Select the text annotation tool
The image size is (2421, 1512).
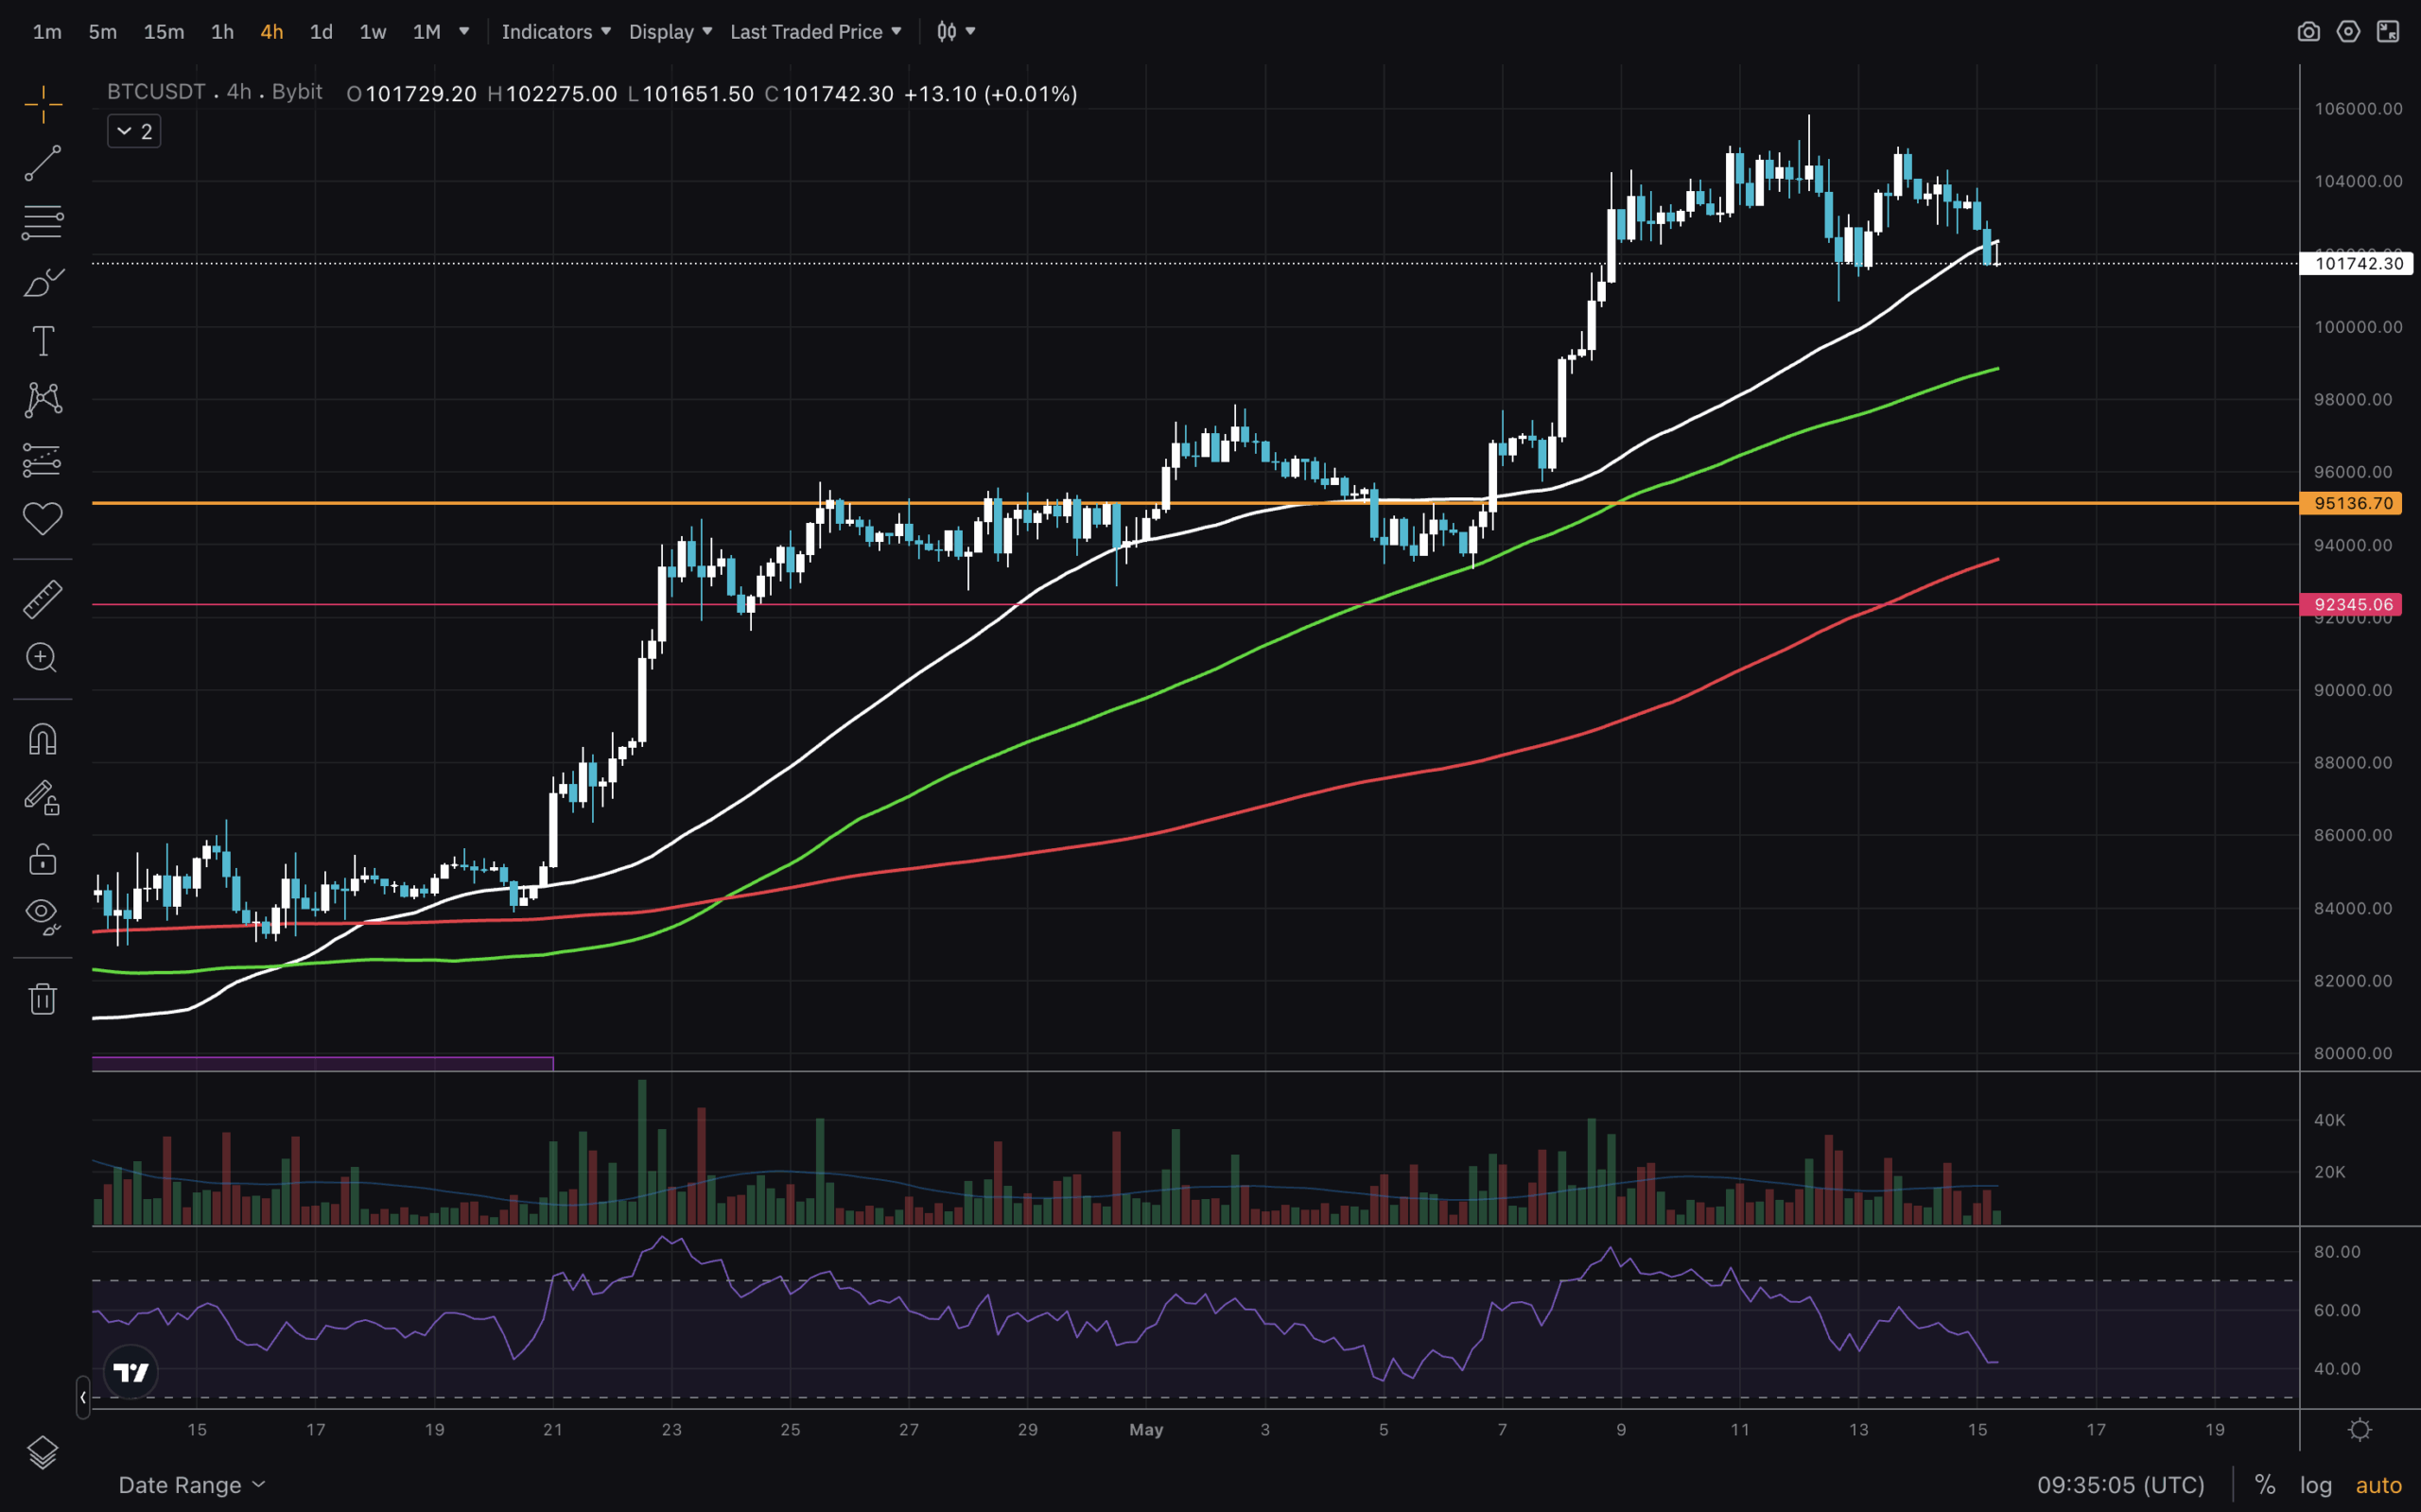pyautogui.click(x=43, y=341)
